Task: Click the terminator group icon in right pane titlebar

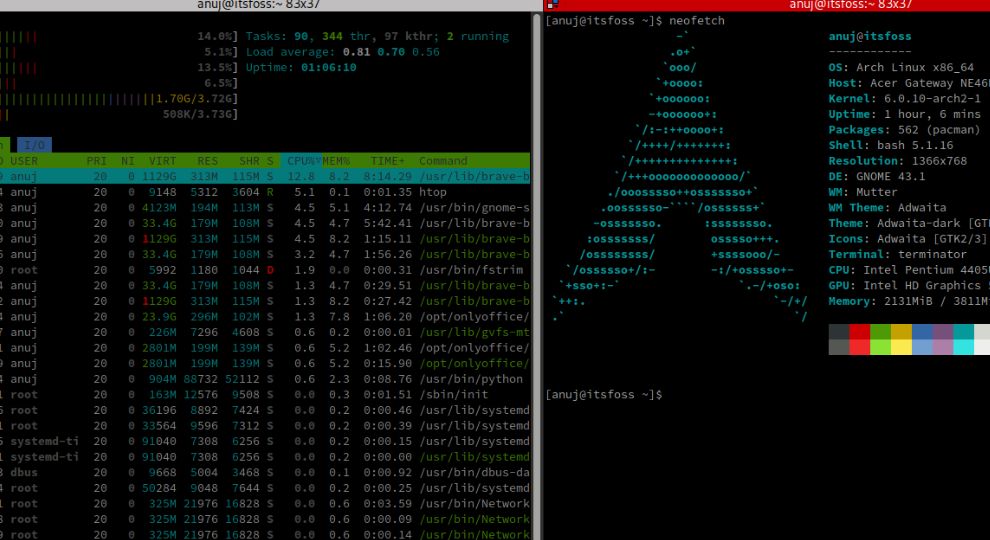Action: tap(552, 4)
